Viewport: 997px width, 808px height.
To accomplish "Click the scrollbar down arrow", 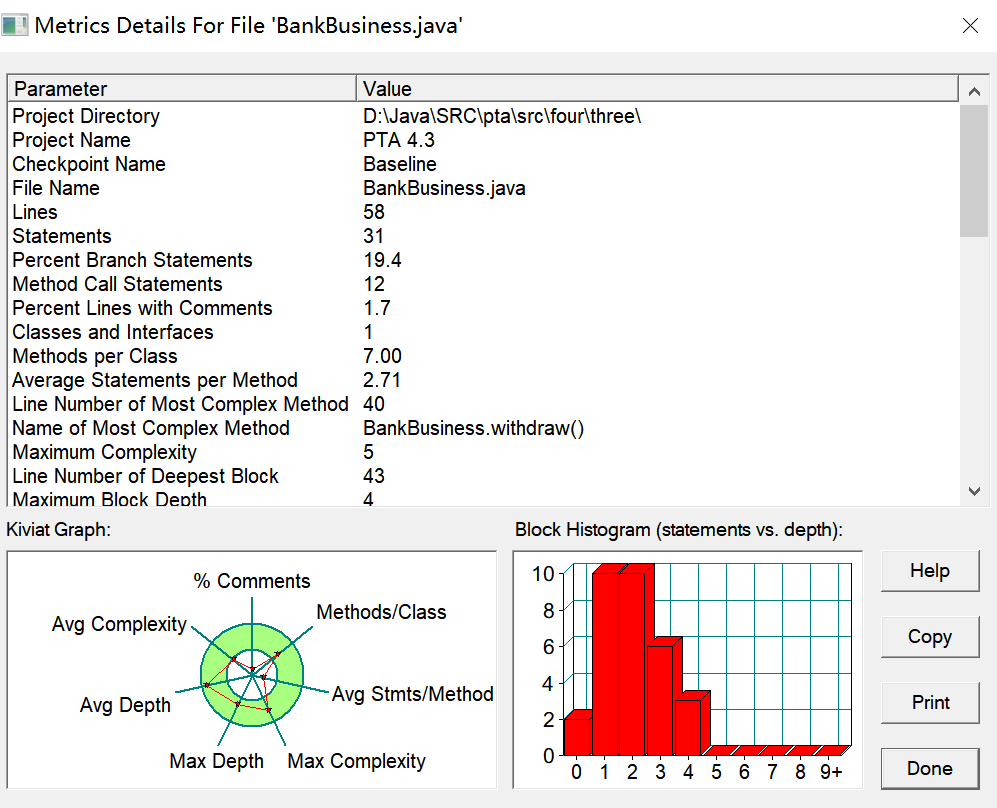I will (974, 491).
